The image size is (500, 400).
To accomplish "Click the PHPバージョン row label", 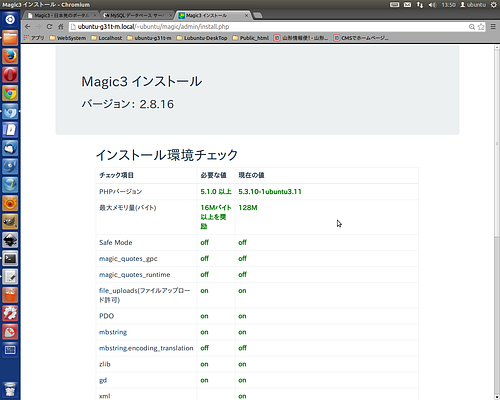I will coord(121,192).
